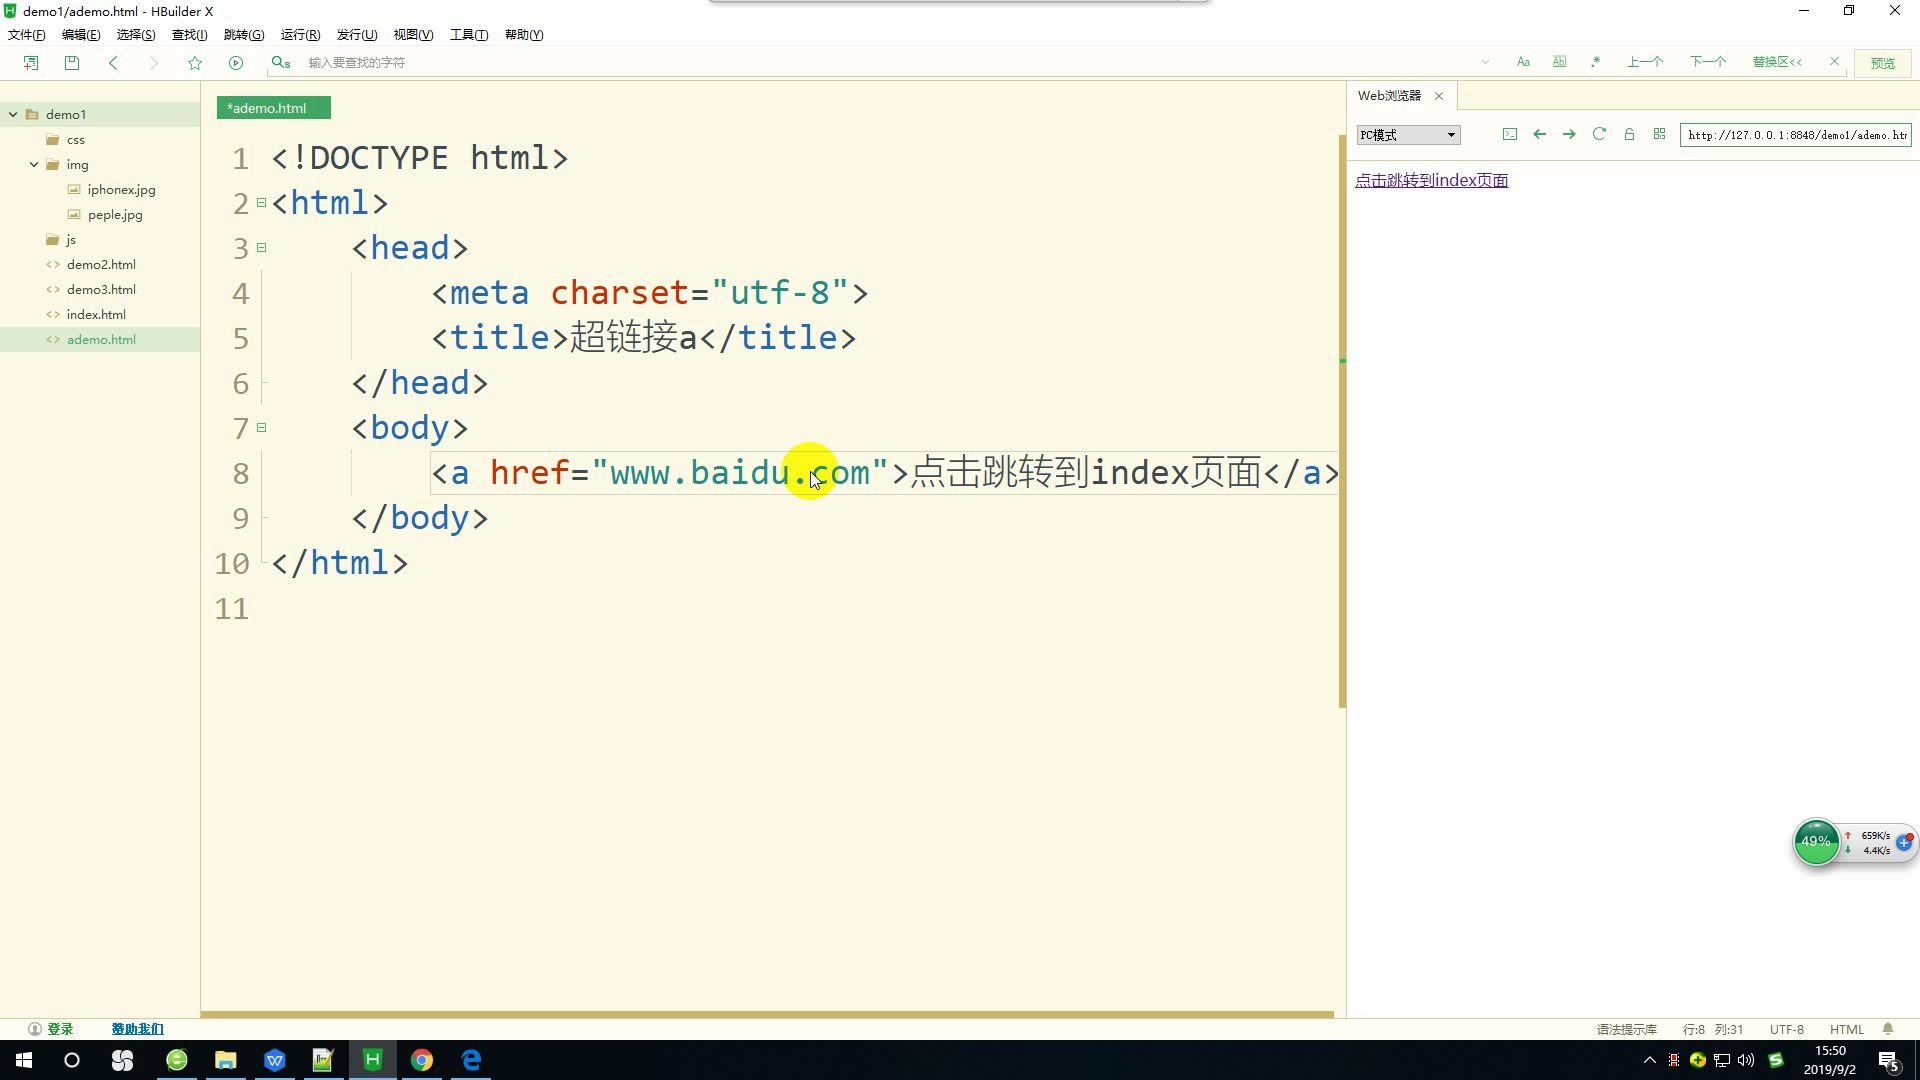Screen dimensions: 1920x1080
Task: Select ademo.html in file tree
Action: (100, 339)
